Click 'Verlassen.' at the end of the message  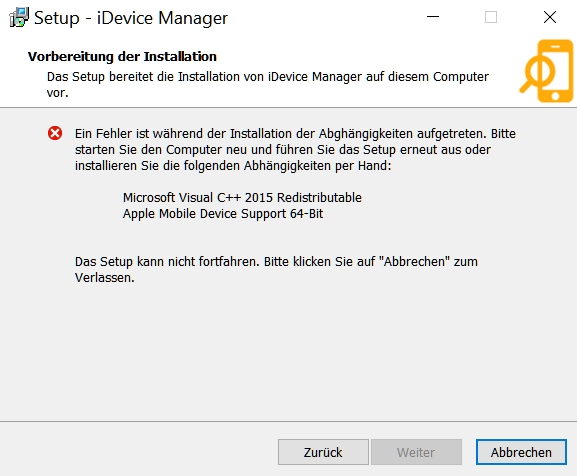pos(105,278)
